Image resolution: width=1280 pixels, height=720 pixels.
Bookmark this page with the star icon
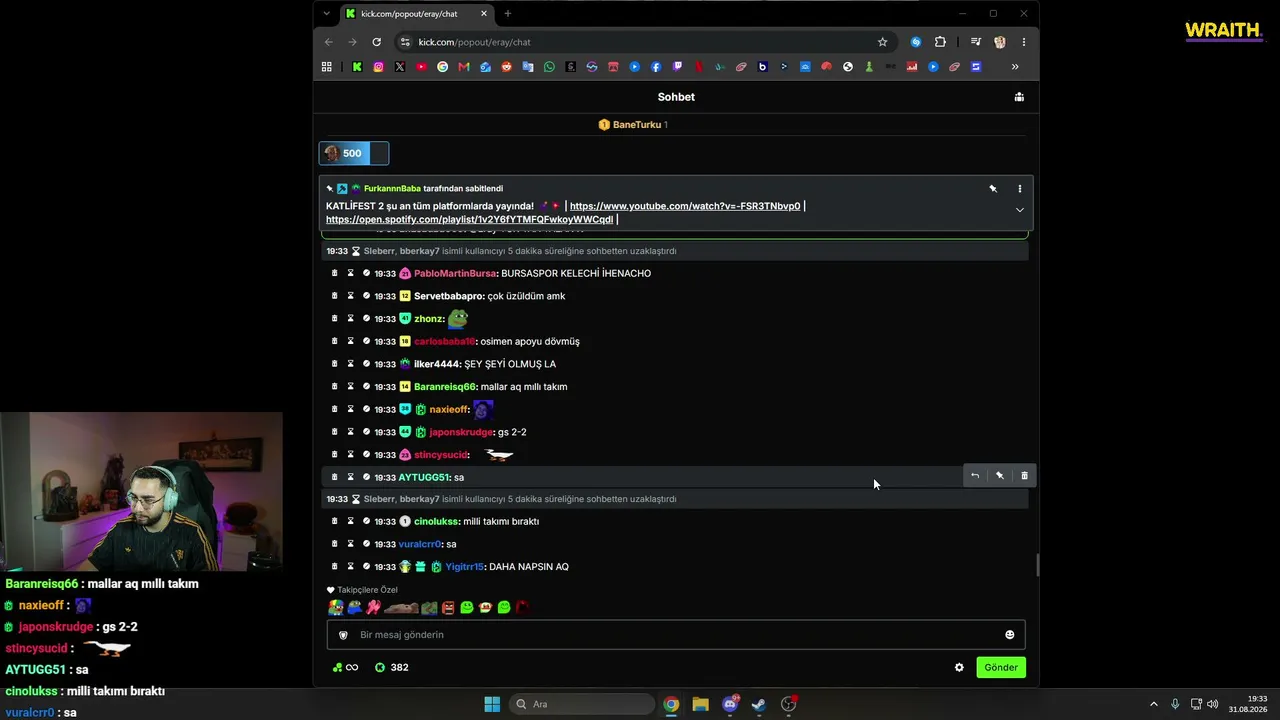(x=882, y=42)
